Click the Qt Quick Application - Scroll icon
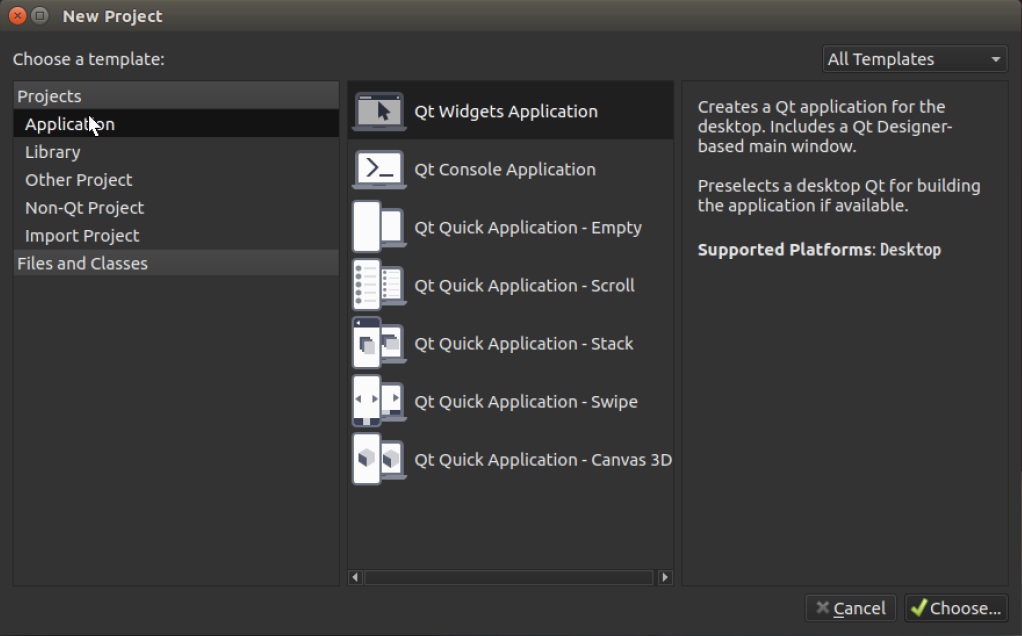The image size is (1022, 636). 379,285
